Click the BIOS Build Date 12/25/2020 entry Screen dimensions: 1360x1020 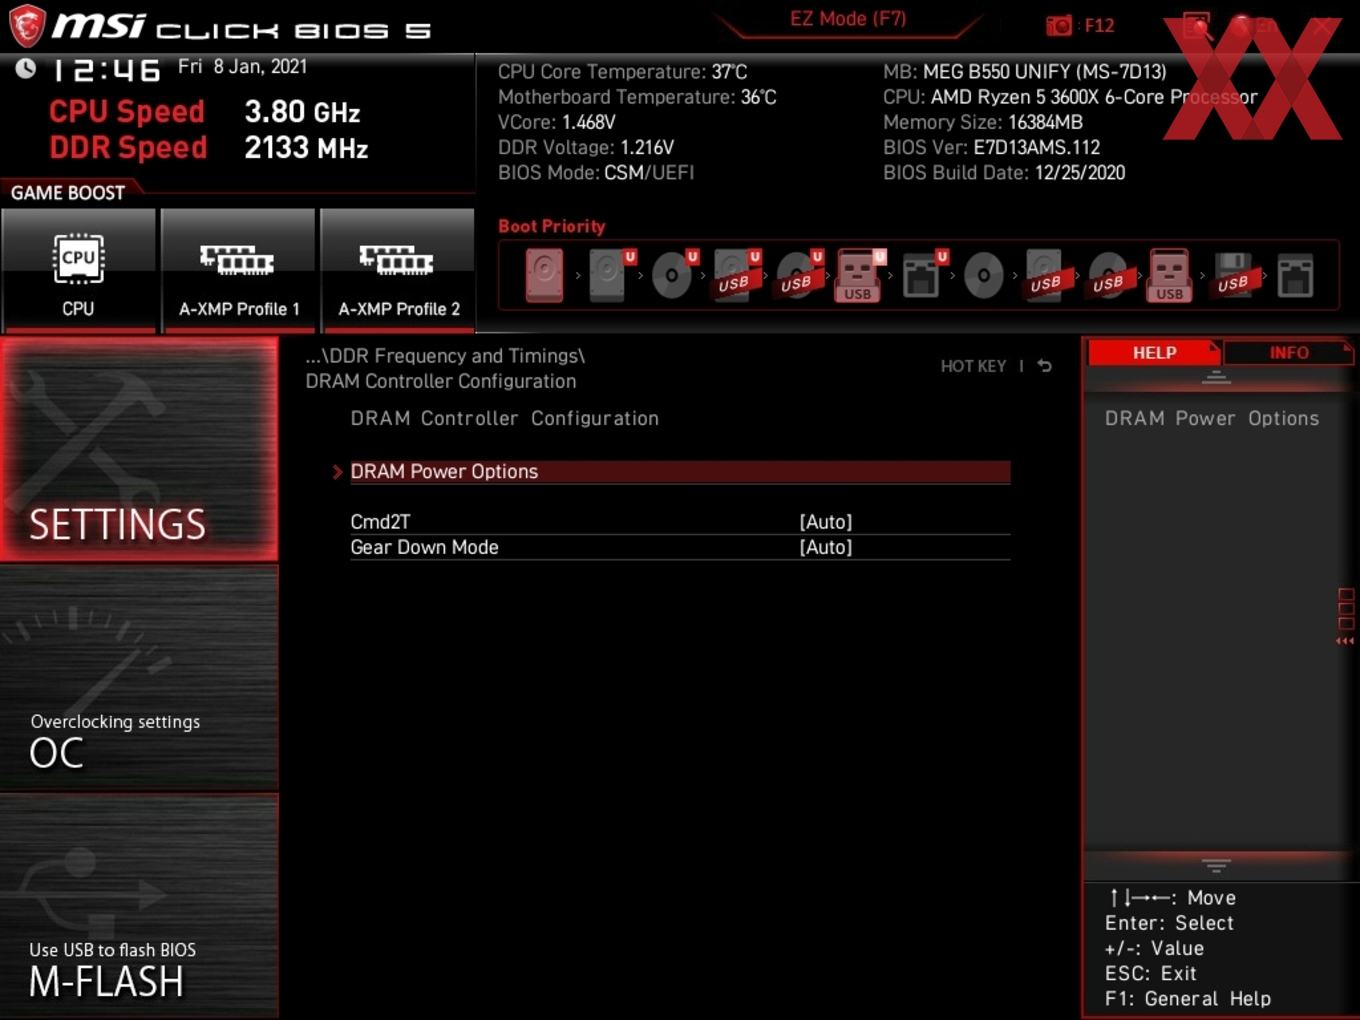[1004, 173]
